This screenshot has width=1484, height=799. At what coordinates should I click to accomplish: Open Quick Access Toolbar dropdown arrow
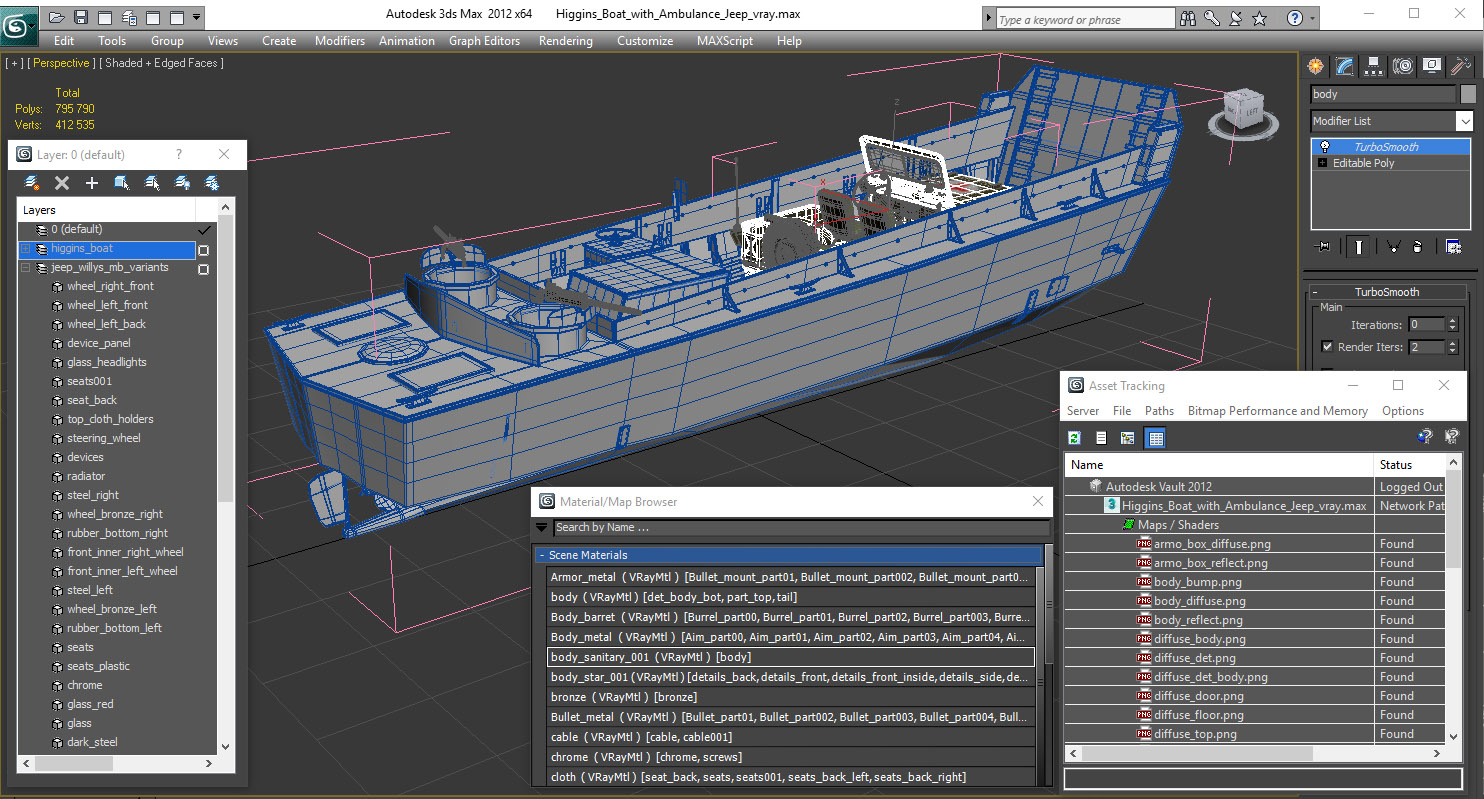pyautogui.click(x=197, y=17)
